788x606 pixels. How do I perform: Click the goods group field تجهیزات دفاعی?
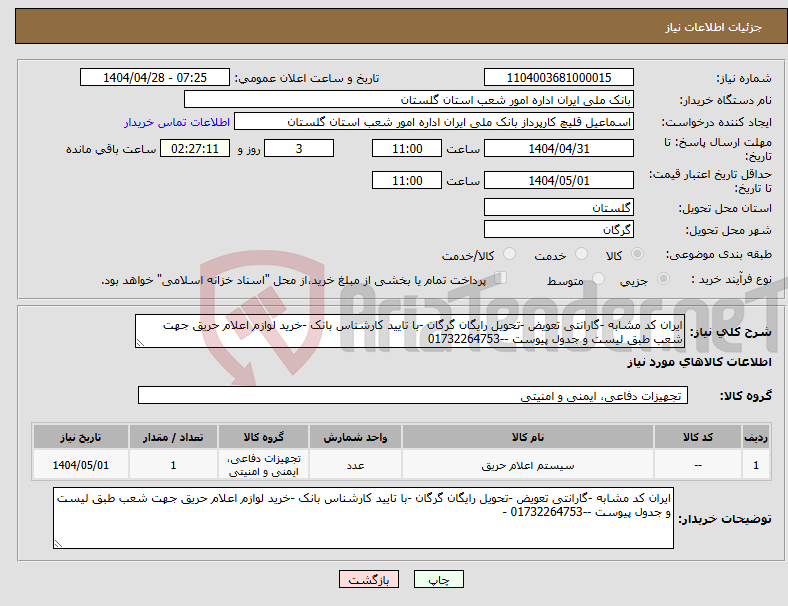413,395
